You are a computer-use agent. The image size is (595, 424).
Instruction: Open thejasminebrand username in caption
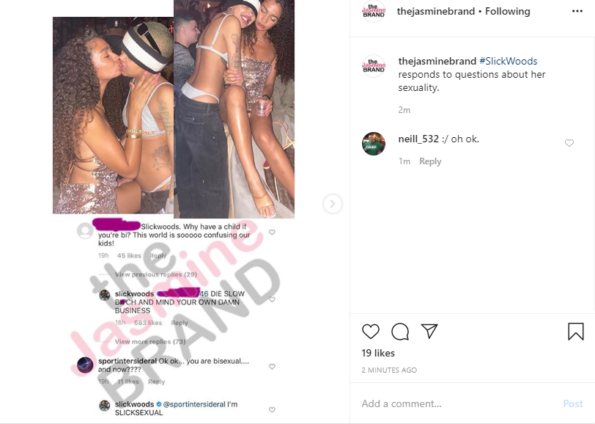[x=437, y=61]
